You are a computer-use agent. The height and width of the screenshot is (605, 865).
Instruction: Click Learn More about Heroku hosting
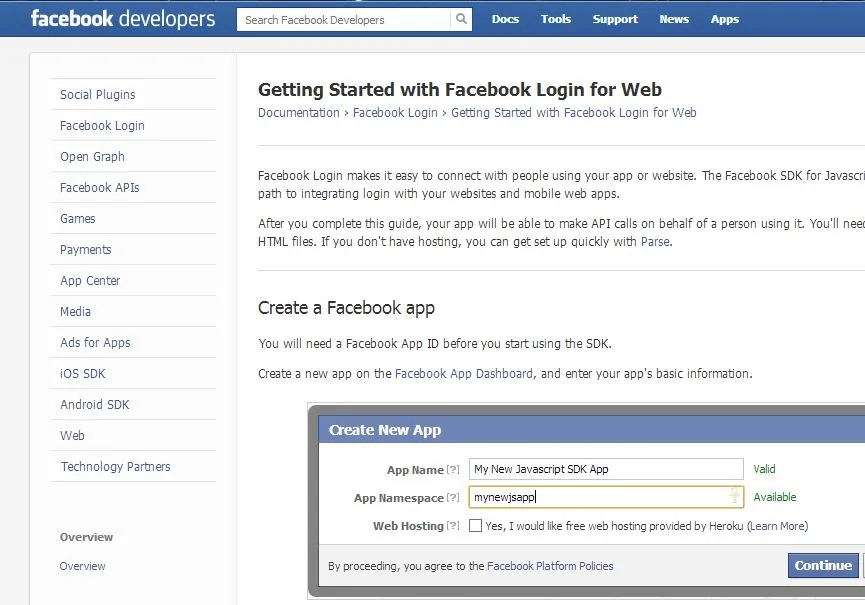click(x=778, y=526)
